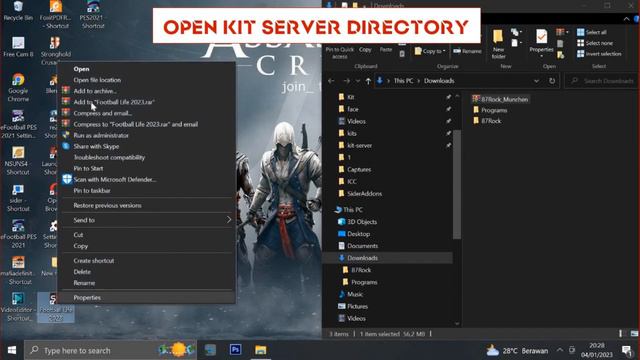Select the Recycle Bin desktop icon
Screen dimensions: 640x360
(18, 11)
